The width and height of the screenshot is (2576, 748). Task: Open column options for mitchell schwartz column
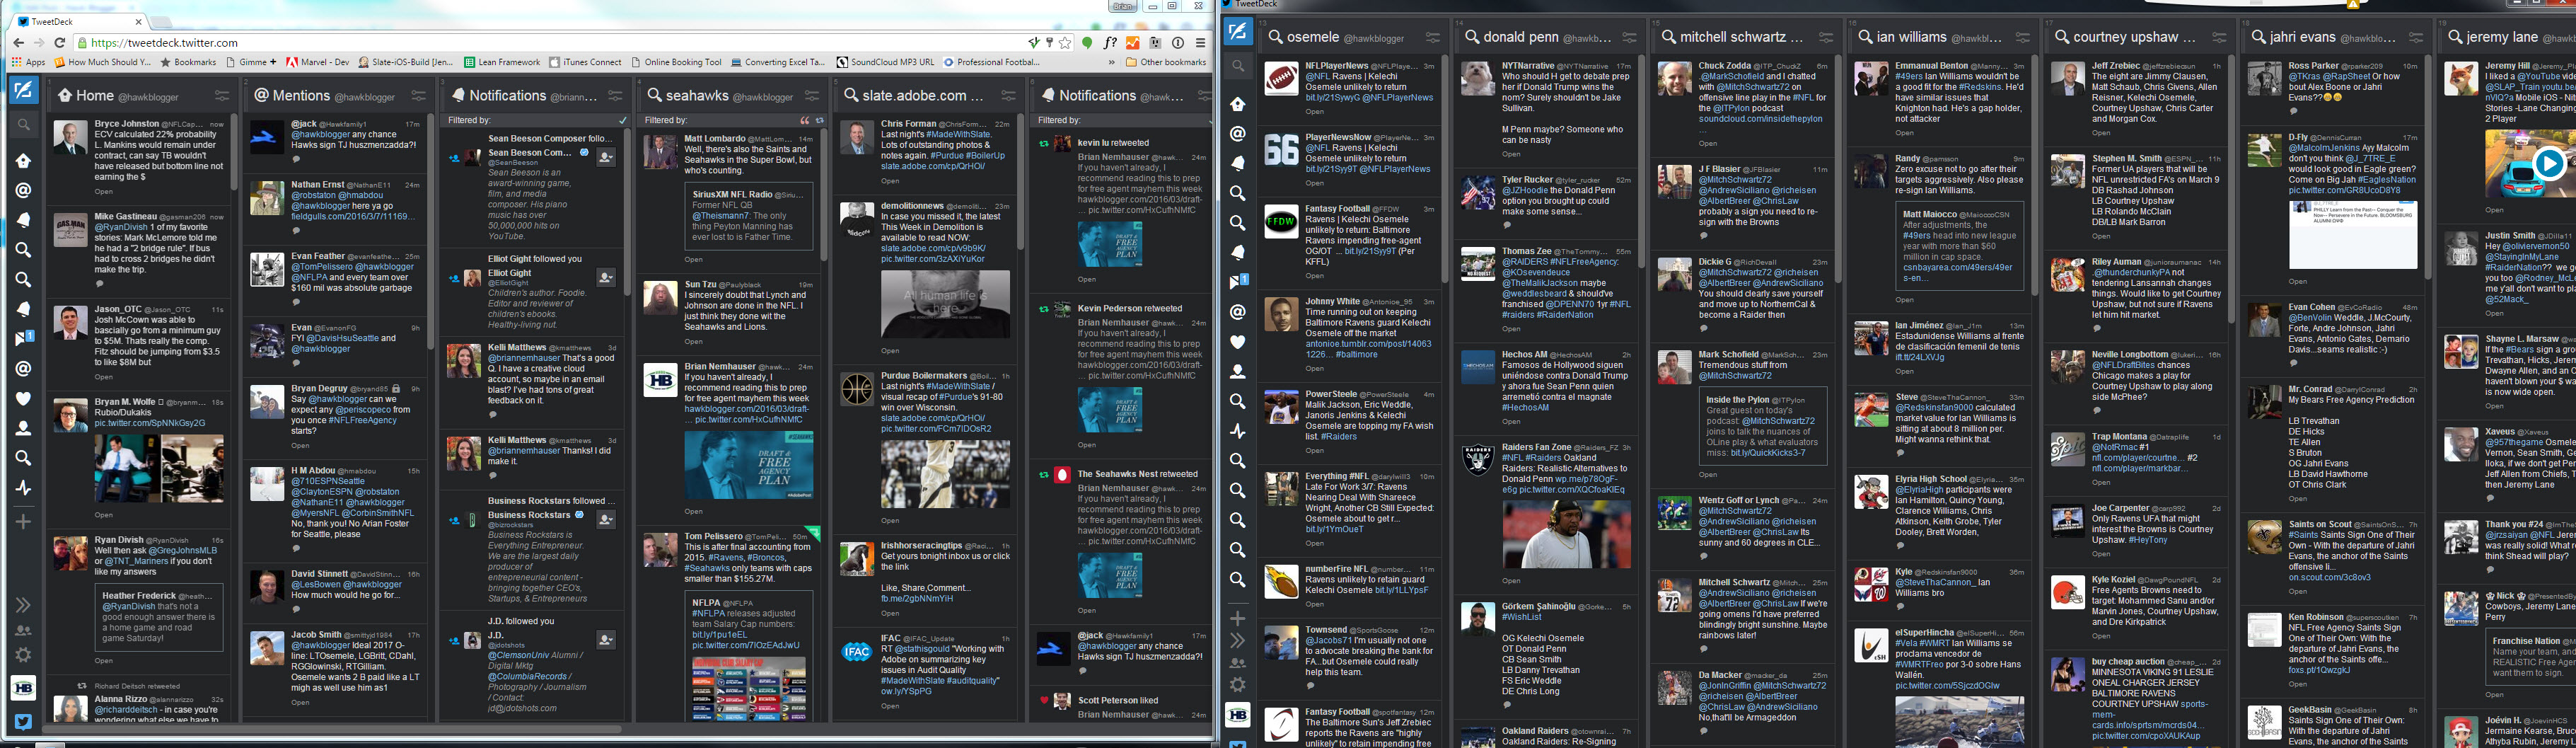[x=1826, y=37]
